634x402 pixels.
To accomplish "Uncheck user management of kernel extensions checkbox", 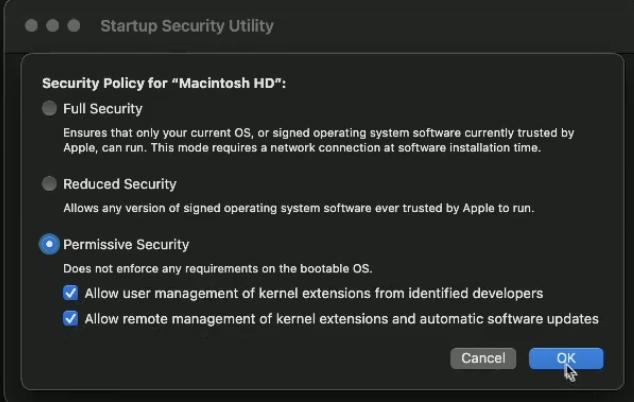I will tap(70, 293).
